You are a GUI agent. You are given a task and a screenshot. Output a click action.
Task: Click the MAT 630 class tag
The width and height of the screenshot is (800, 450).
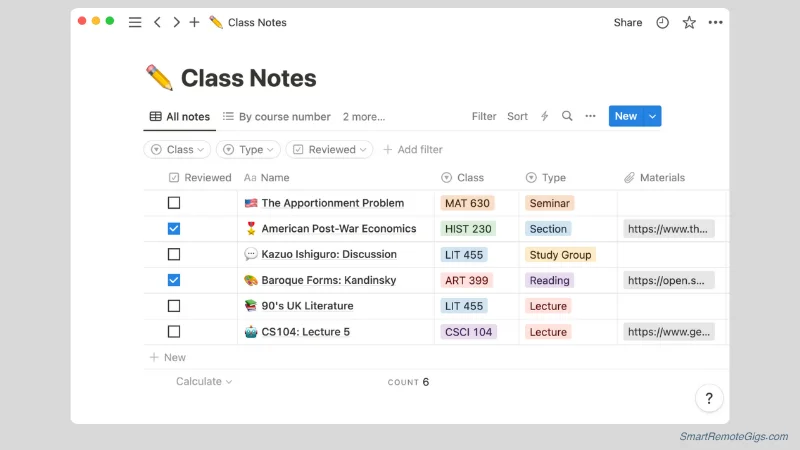(x=467, y=203)
